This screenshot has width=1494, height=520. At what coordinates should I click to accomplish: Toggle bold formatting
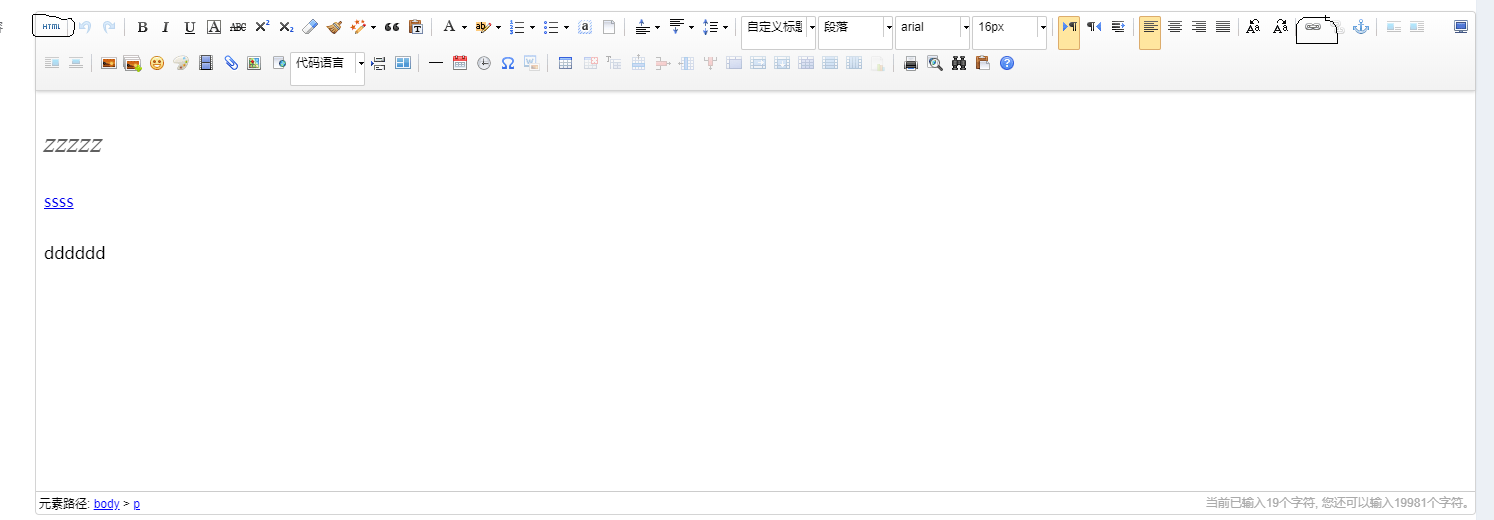click(x=142, y=27)
